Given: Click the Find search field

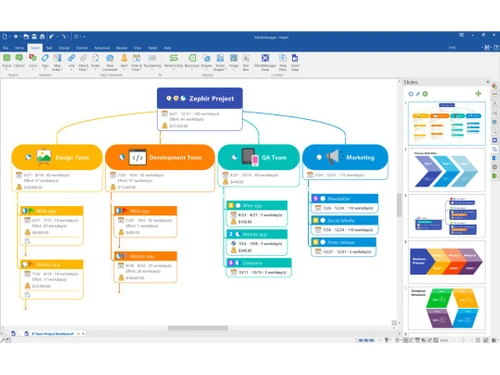Looking at the screenshot, I should point(463,48).
